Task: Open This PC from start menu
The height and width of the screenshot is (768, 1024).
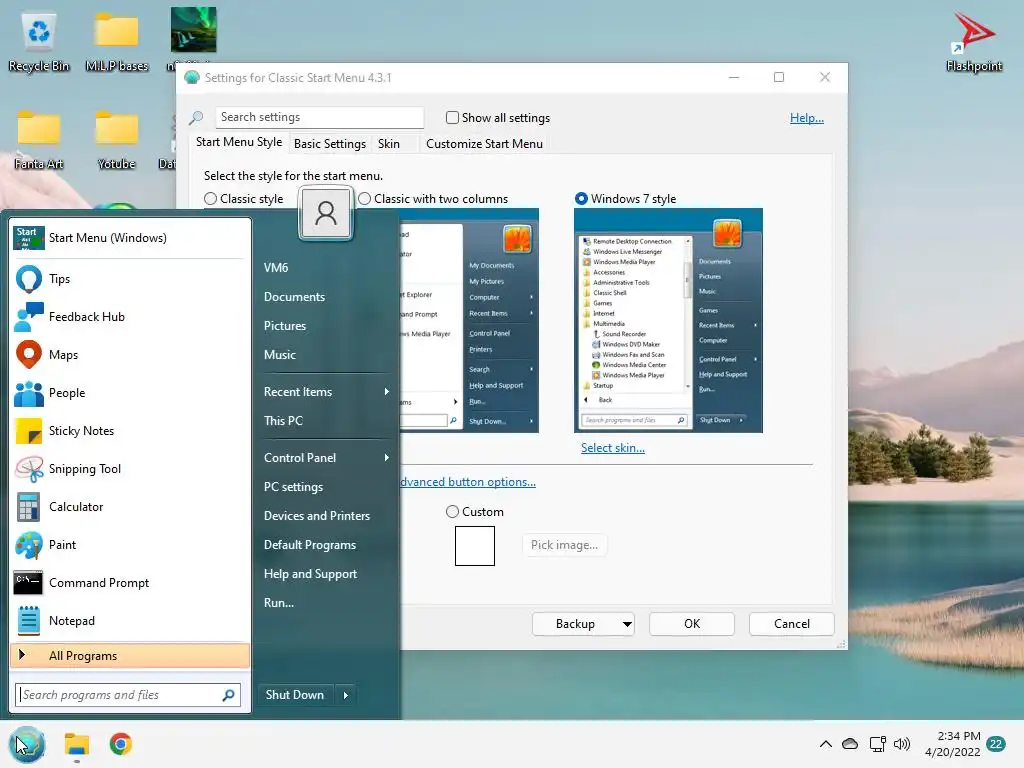Action: (x=283, y=421)
